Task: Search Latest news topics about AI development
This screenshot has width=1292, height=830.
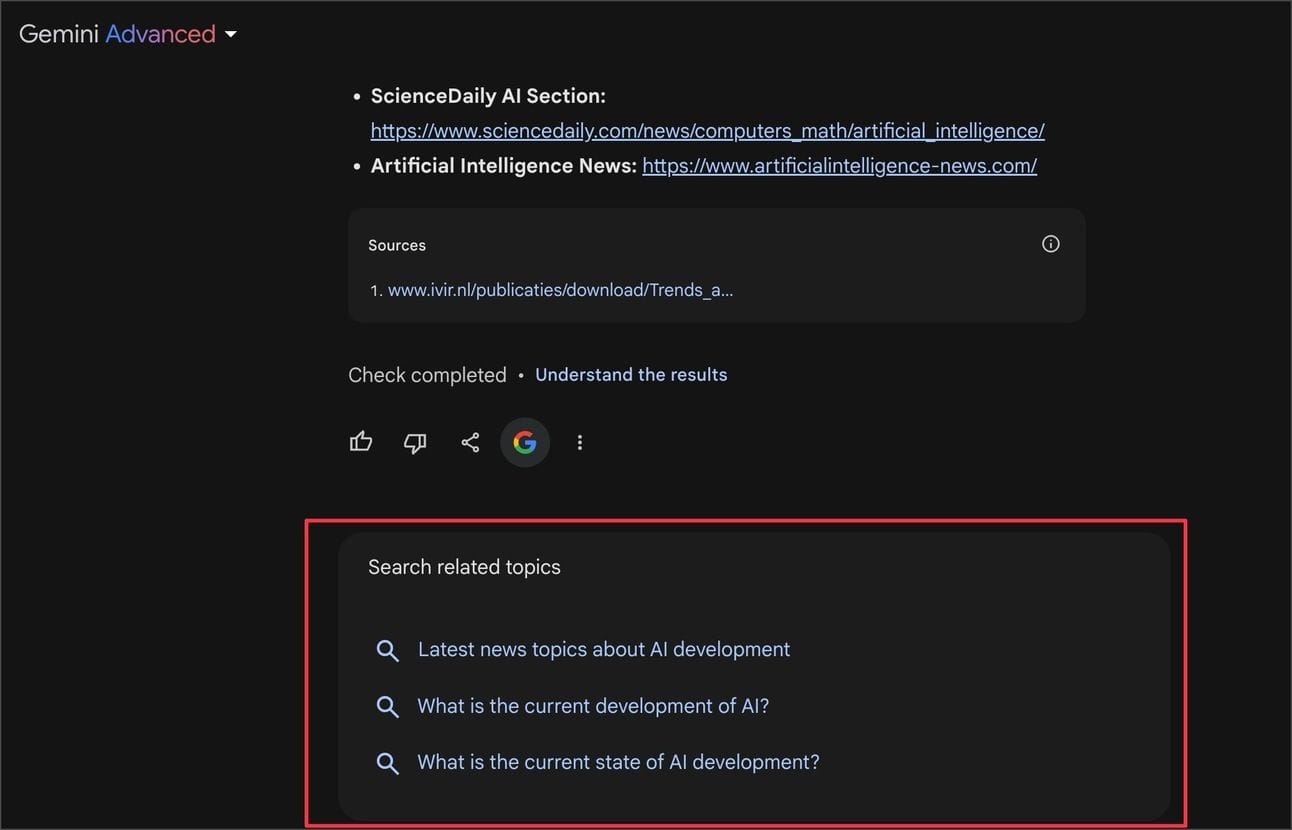Action: click(604, 650)
